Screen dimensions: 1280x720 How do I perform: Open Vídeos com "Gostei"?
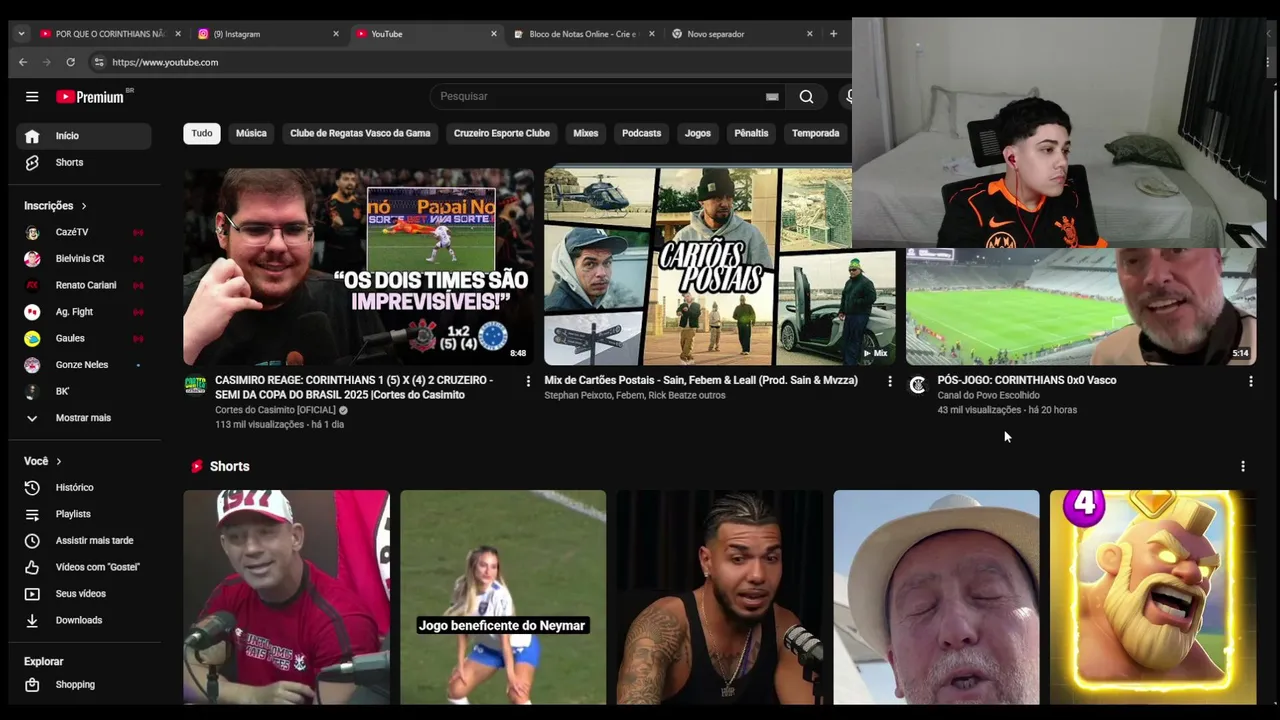pyautogui.click(x=84, y=567)
